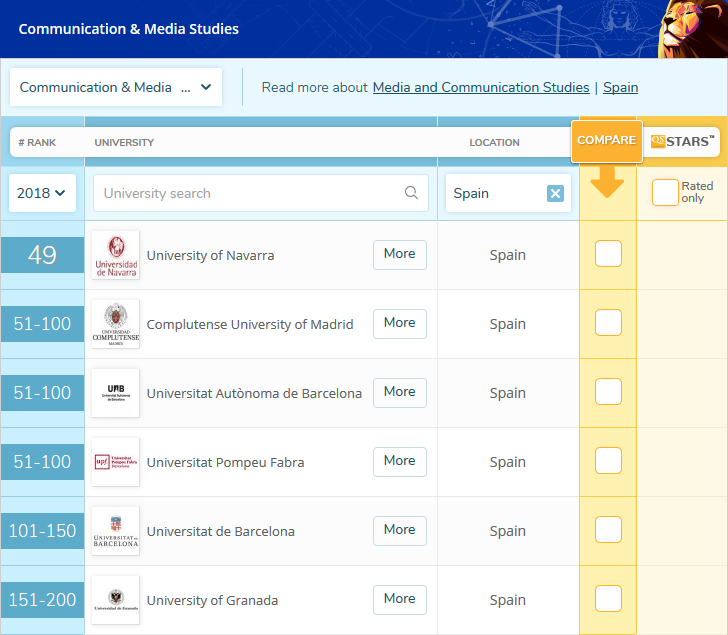
Task: Check compare box for Universitat de Barcelona
Action: 608,530
